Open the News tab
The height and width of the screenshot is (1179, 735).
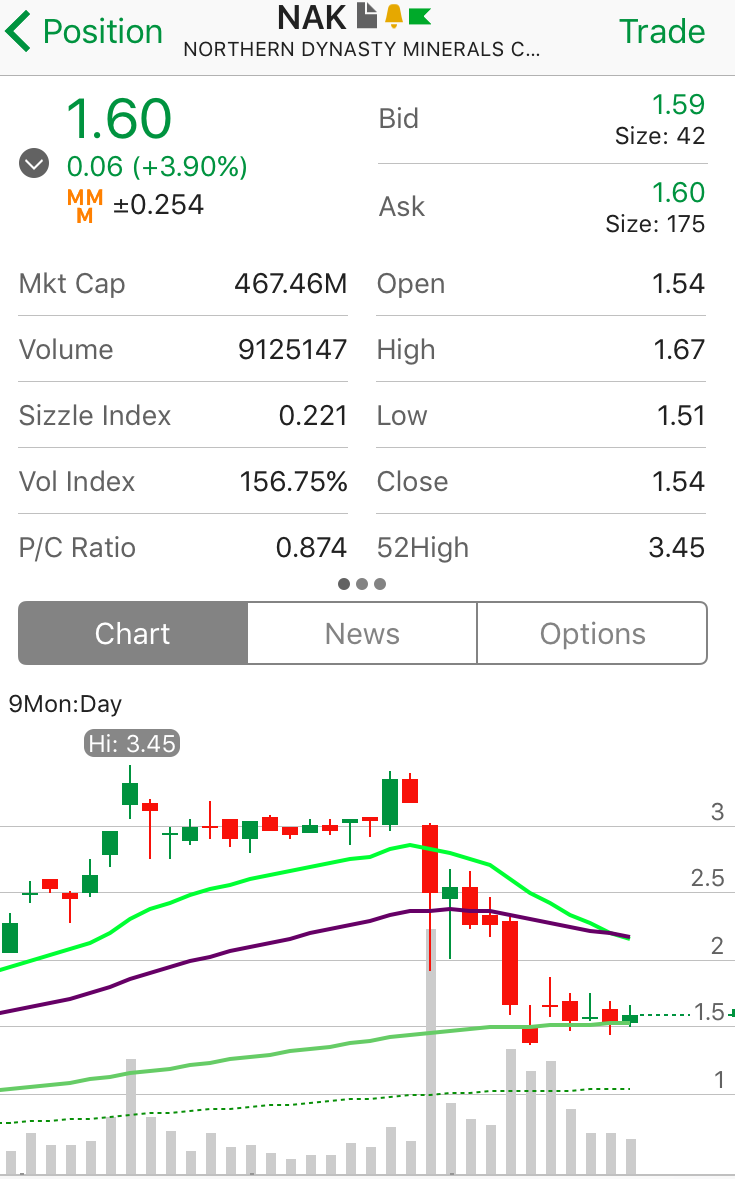[362, 633]
